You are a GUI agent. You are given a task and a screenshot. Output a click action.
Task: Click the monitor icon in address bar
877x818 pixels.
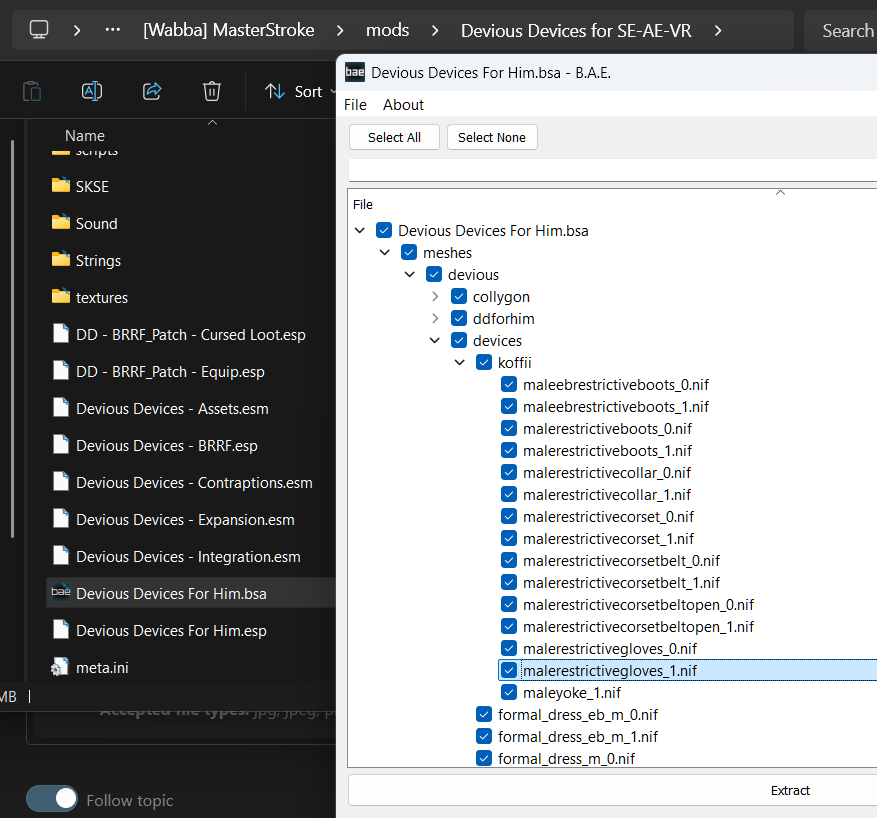(x=39, y=30)
